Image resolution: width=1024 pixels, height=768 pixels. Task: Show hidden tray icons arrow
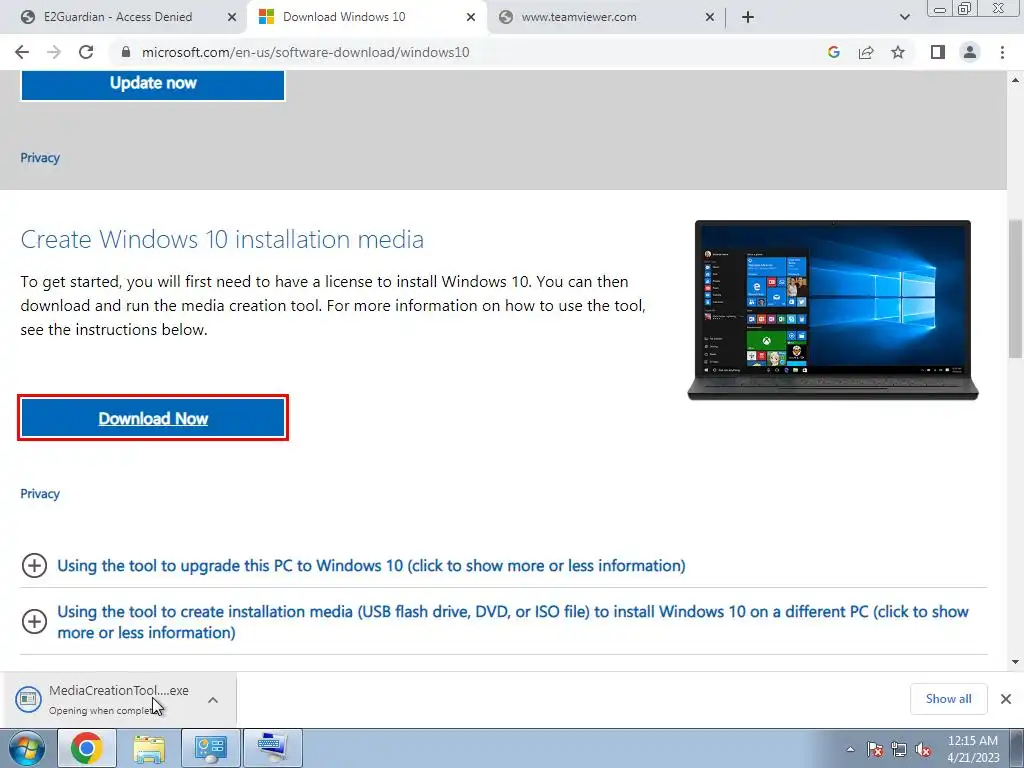pos(850,749)
